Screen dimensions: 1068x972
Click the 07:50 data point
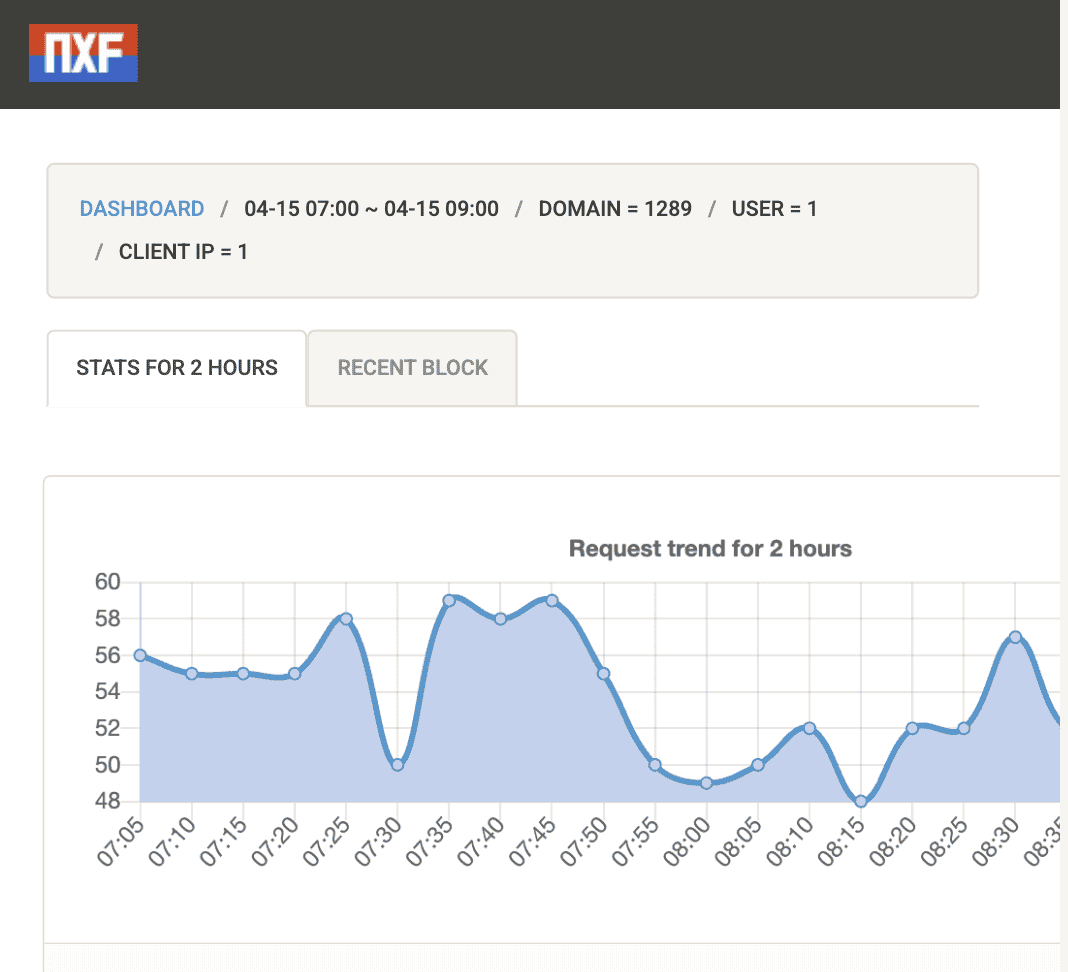tap(603, 674)
